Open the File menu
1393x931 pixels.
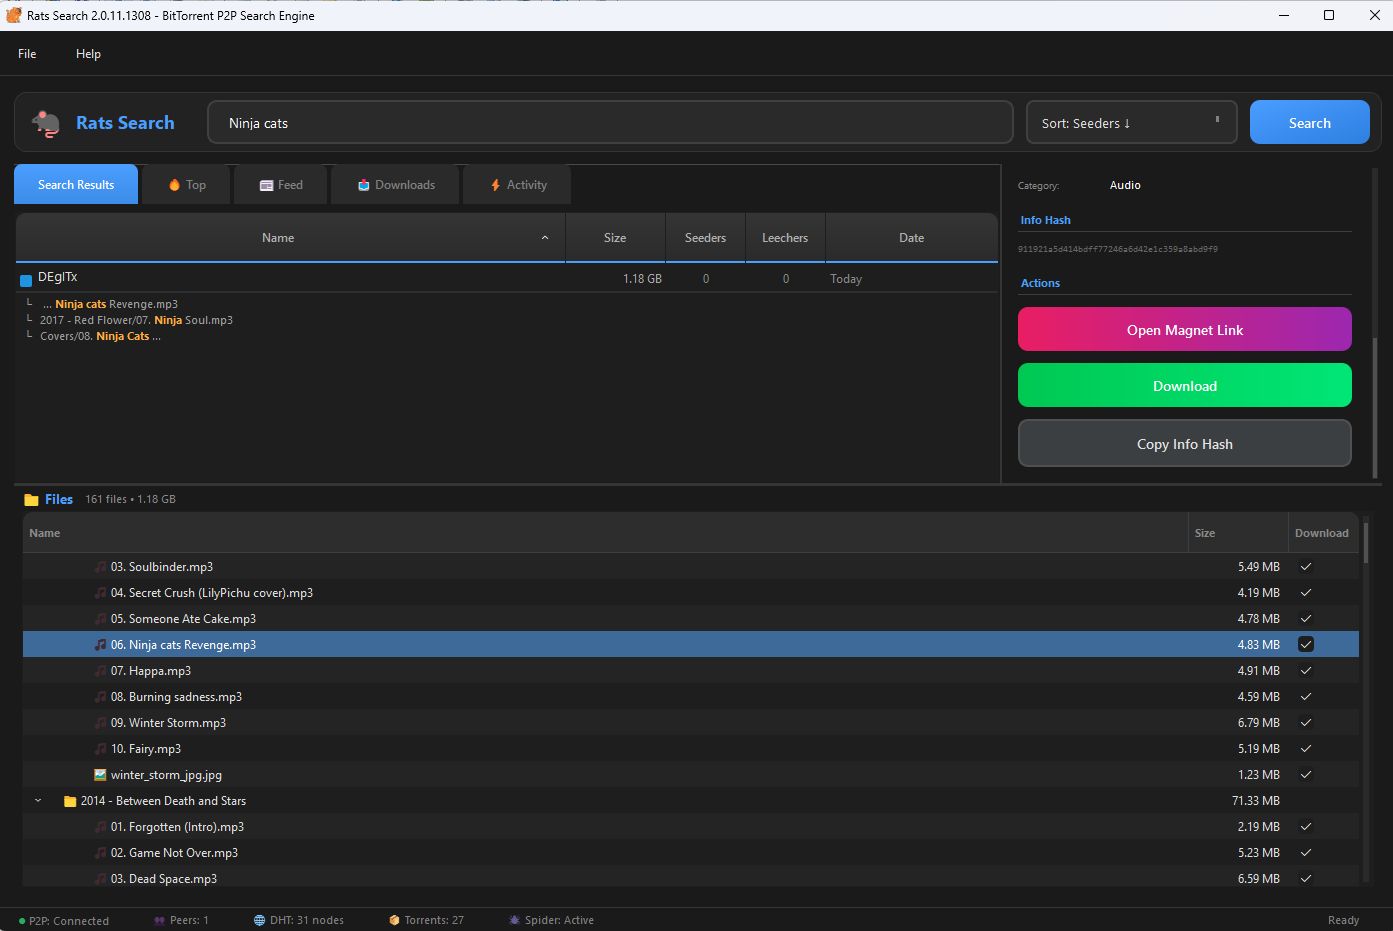[27, 54]
